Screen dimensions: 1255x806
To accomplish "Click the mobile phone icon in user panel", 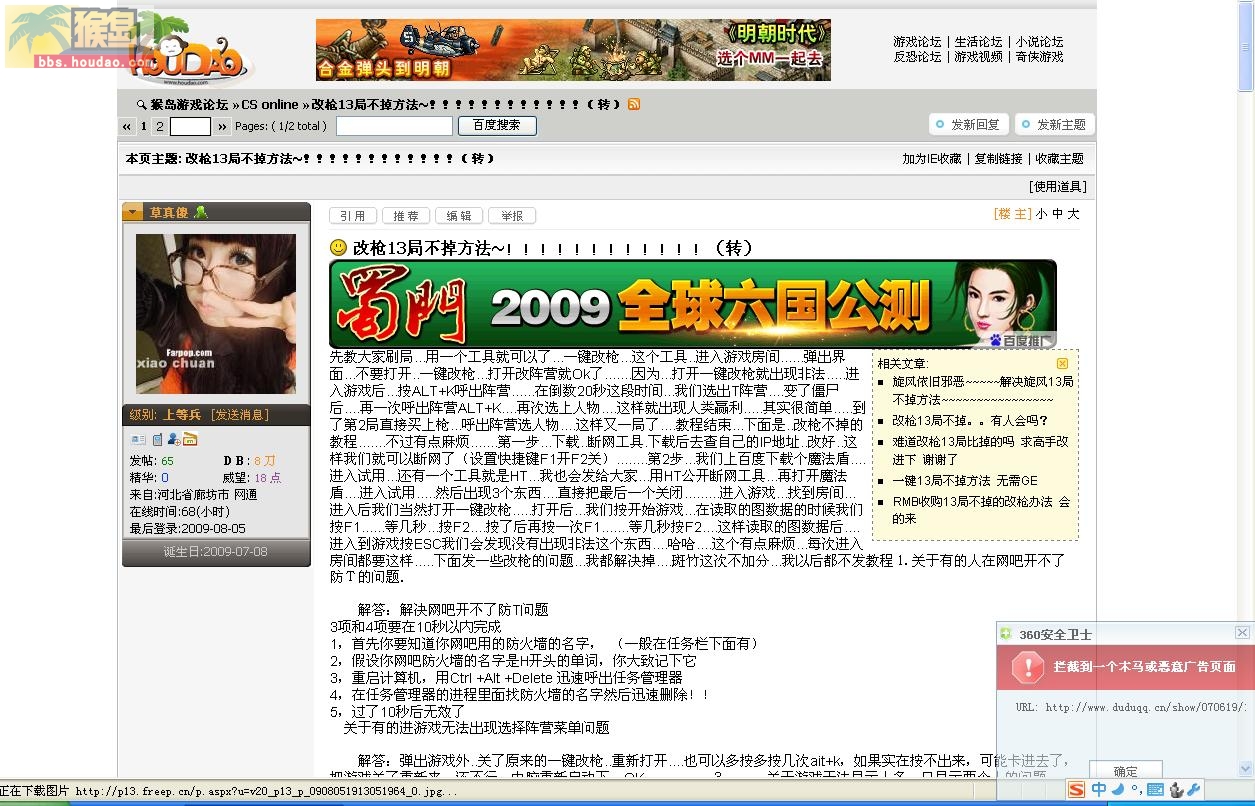I will coord(157,439).
